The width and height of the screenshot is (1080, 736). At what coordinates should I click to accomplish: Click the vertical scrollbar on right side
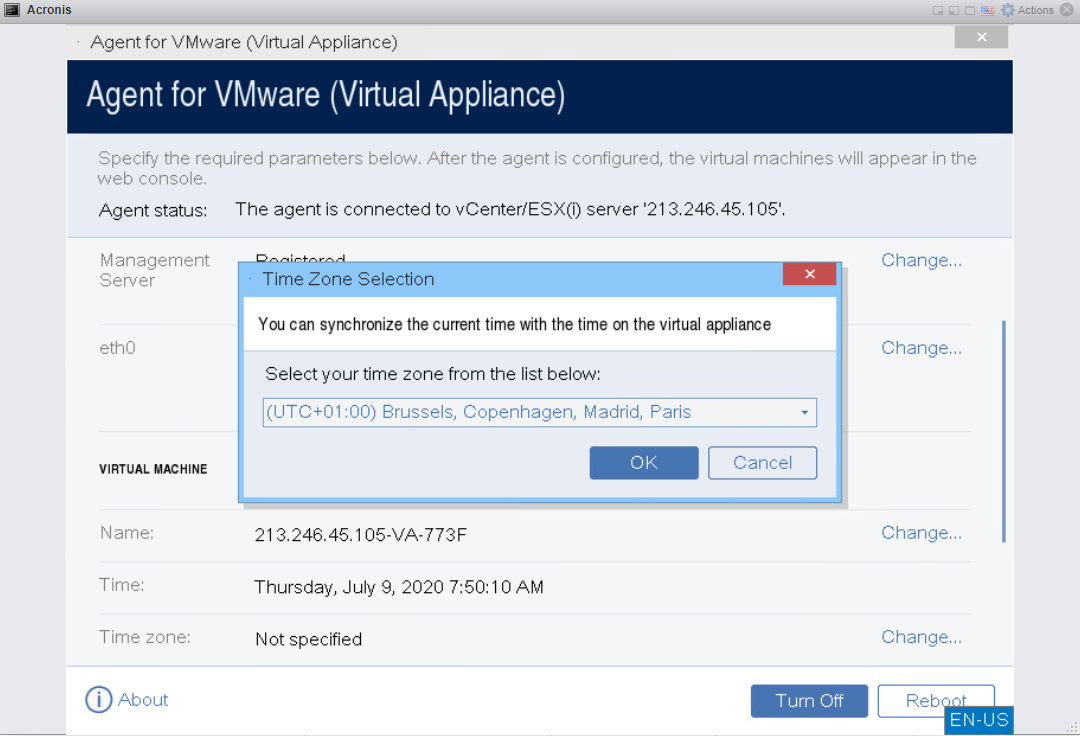click(x=1004, y=431)
